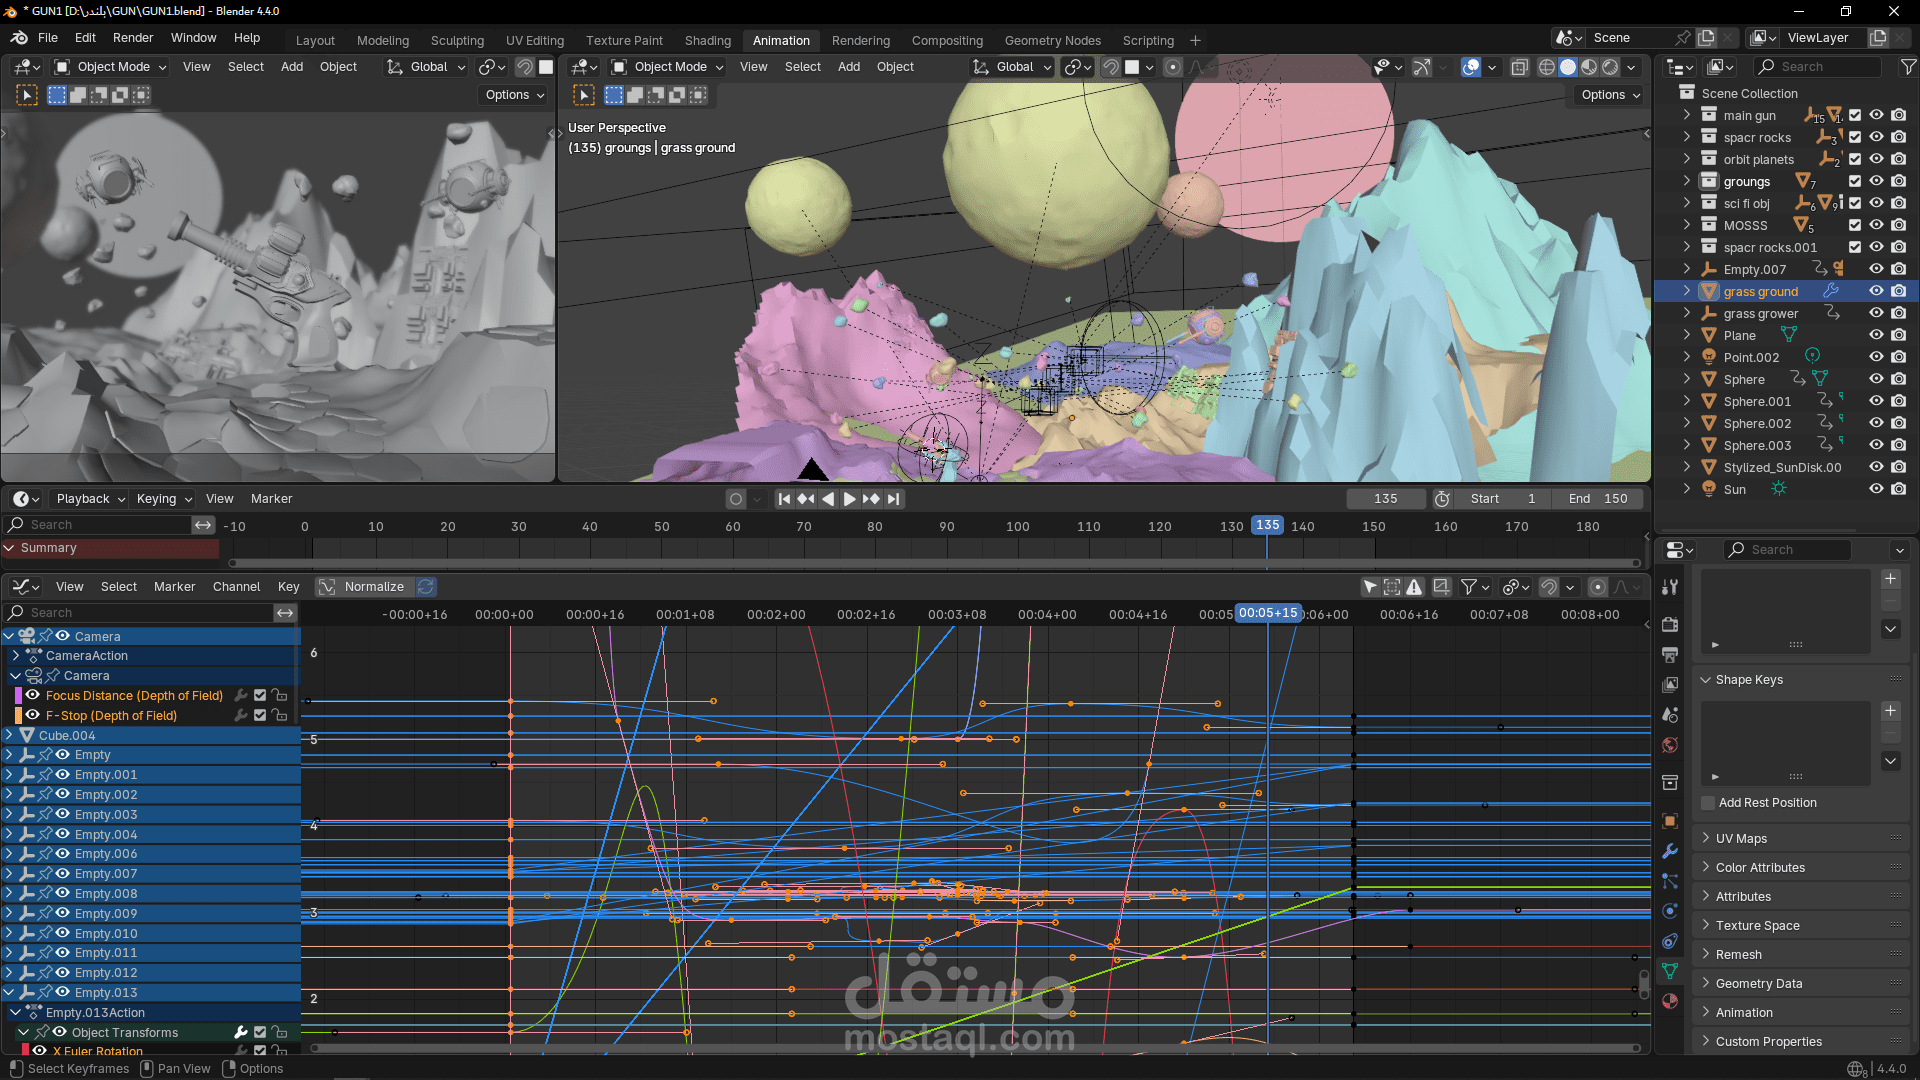Open the Render properties tab
This screenshot has width=1920, height=1080.
point(1669,624)
